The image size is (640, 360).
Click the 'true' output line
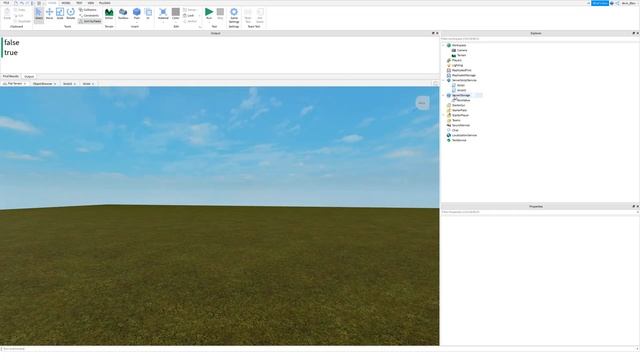click(11, 53)
